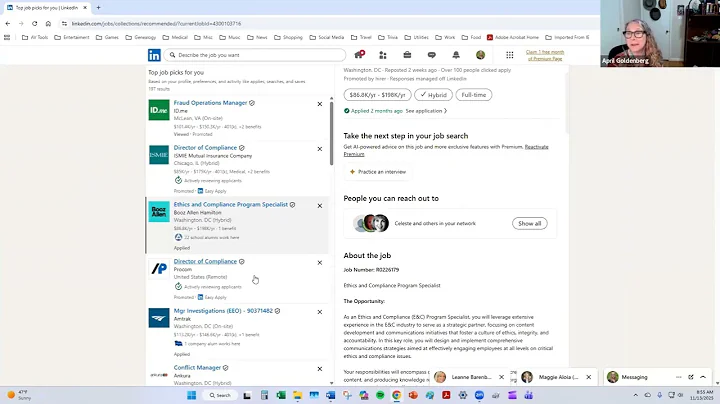The height and width of the screenshot is (404, 720).
Task: Open the Adobe Acrobat Home bookmark
Action: [513, 38]
